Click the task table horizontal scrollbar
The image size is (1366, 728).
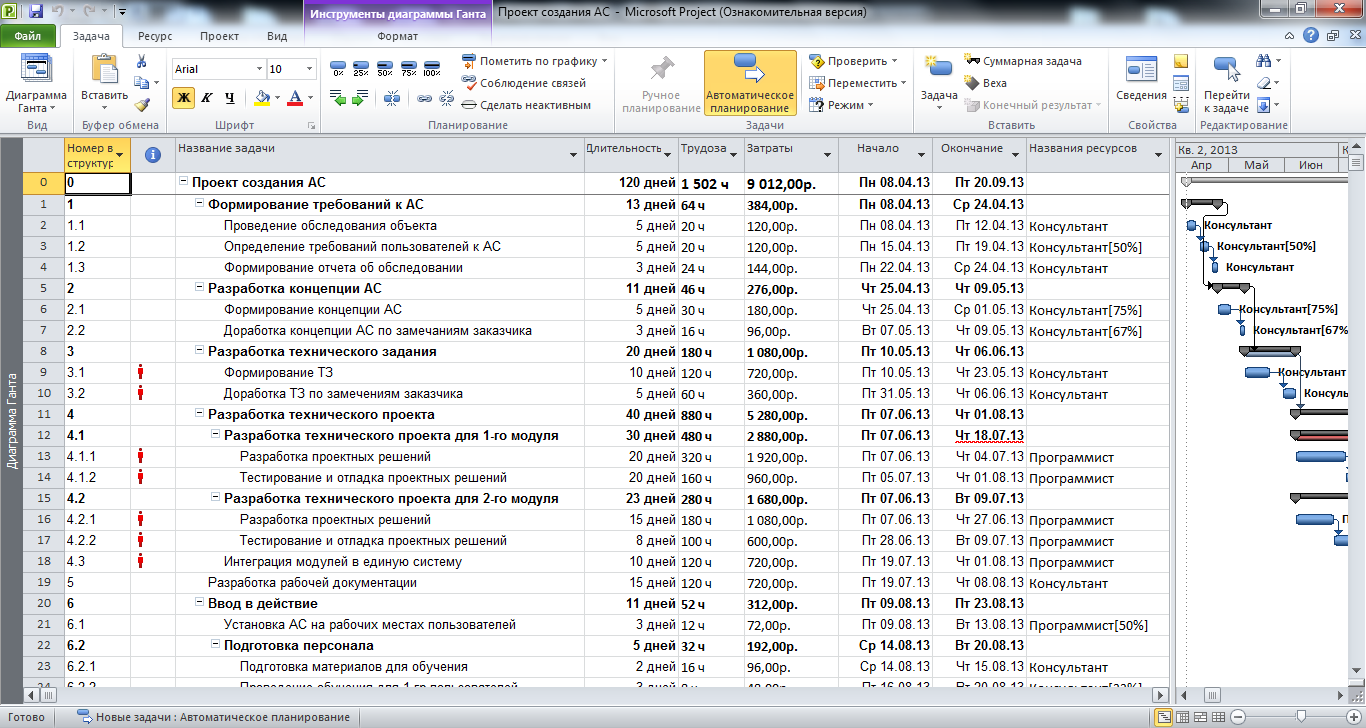[x=594, y=694]
